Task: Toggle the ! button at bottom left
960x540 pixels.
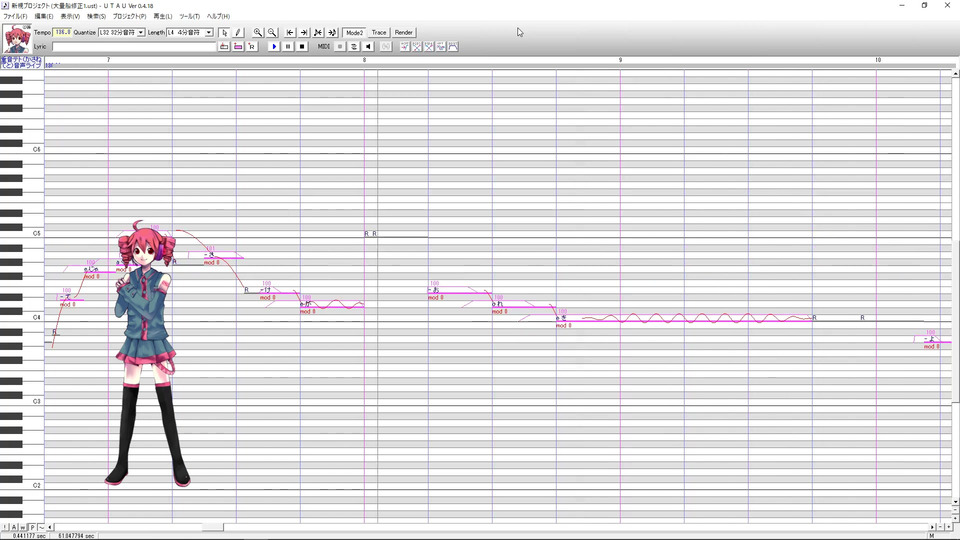Action: point(5,527)
